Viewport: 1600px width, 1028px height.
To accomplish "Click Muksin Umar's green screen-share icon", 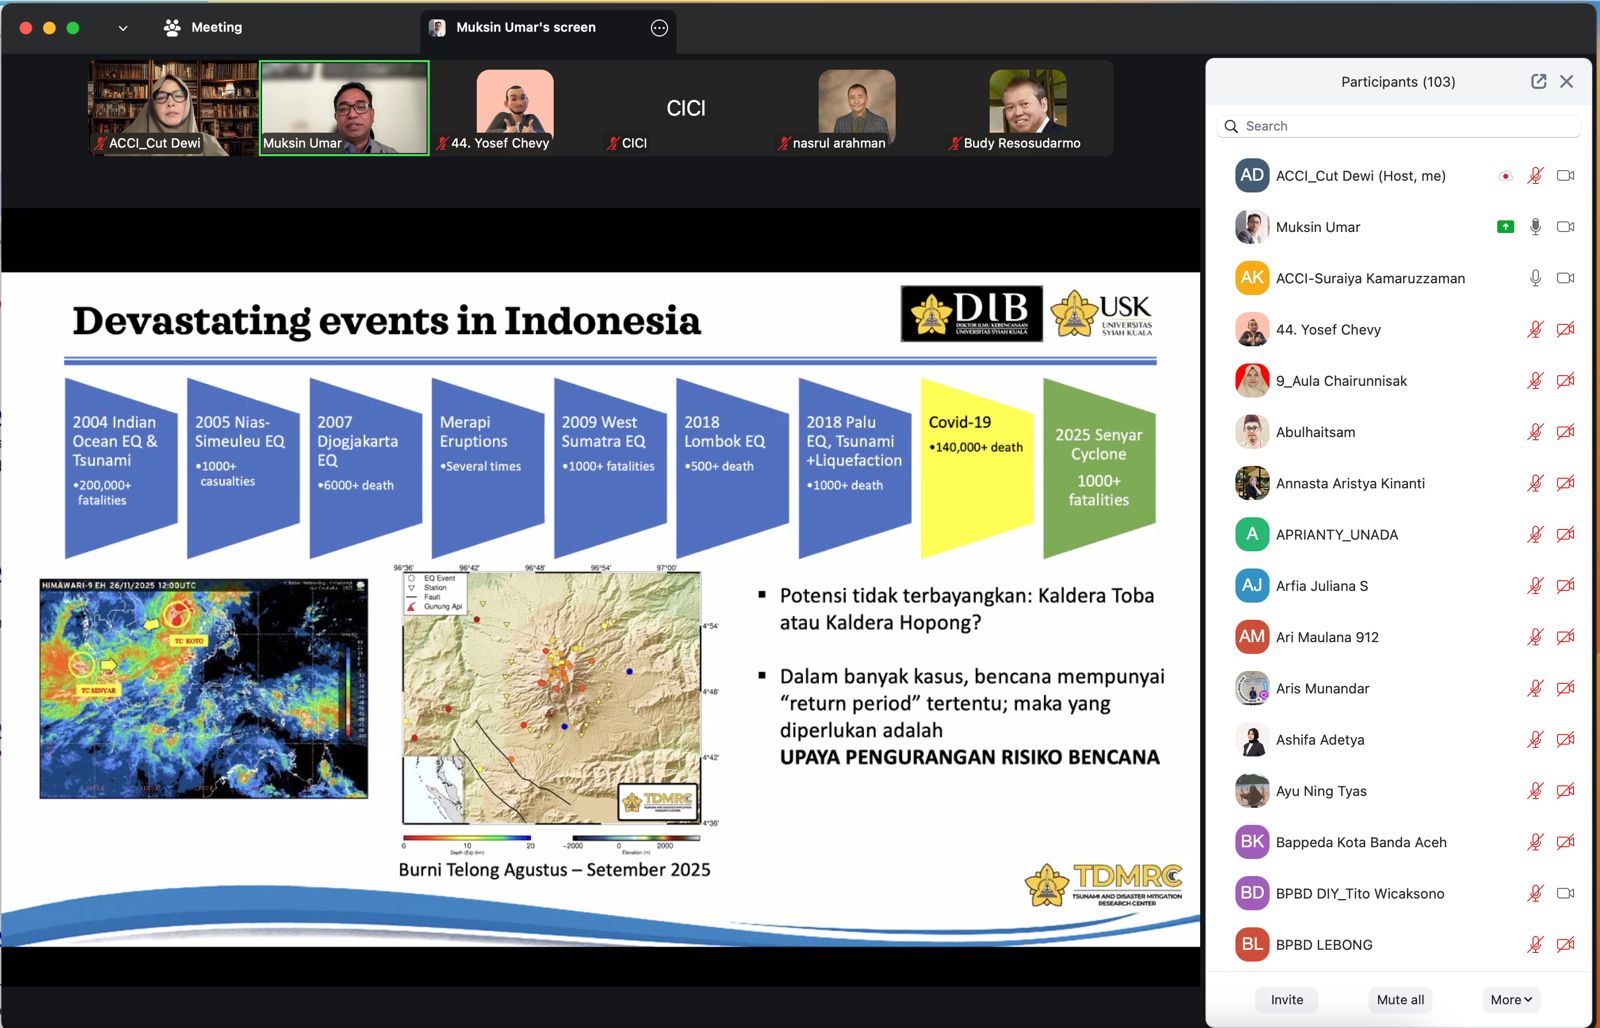I will 1505,227.
